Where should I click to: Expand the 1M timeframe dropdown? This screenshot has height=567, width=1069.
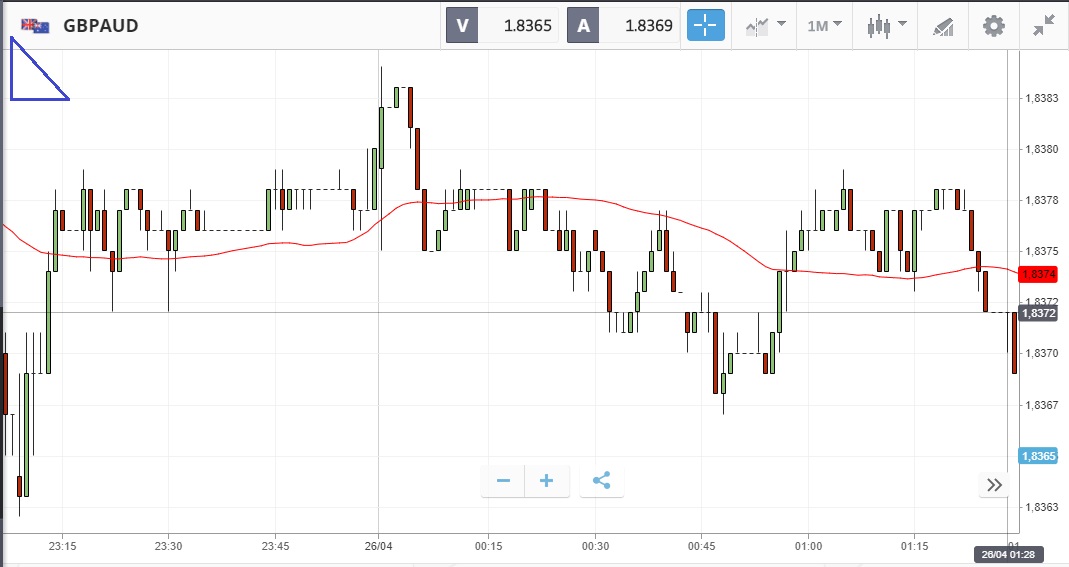(824, 26)
